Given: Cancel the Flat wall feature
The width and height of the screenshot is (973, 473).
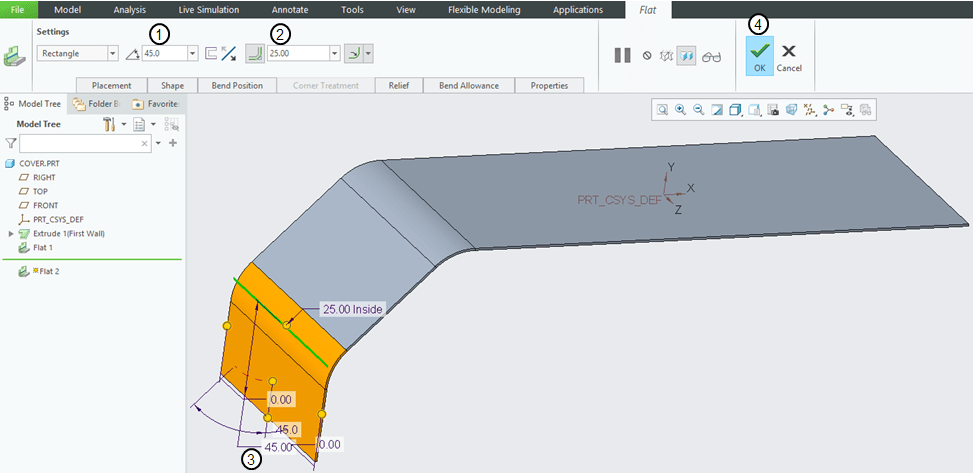Looking at the screenshot, I should click(x=789, y=55).
